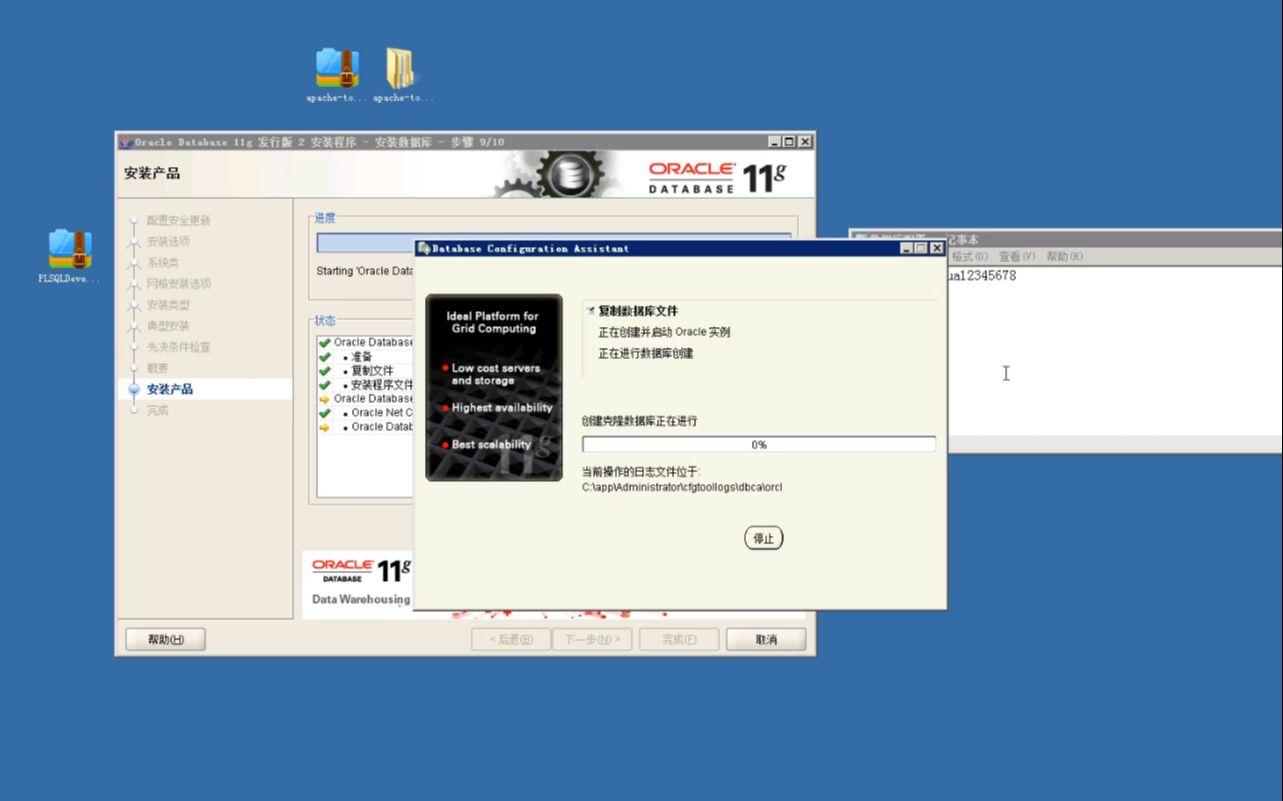
Task: Select the 先决条件检查 step in sidebar
Action: 178,347
